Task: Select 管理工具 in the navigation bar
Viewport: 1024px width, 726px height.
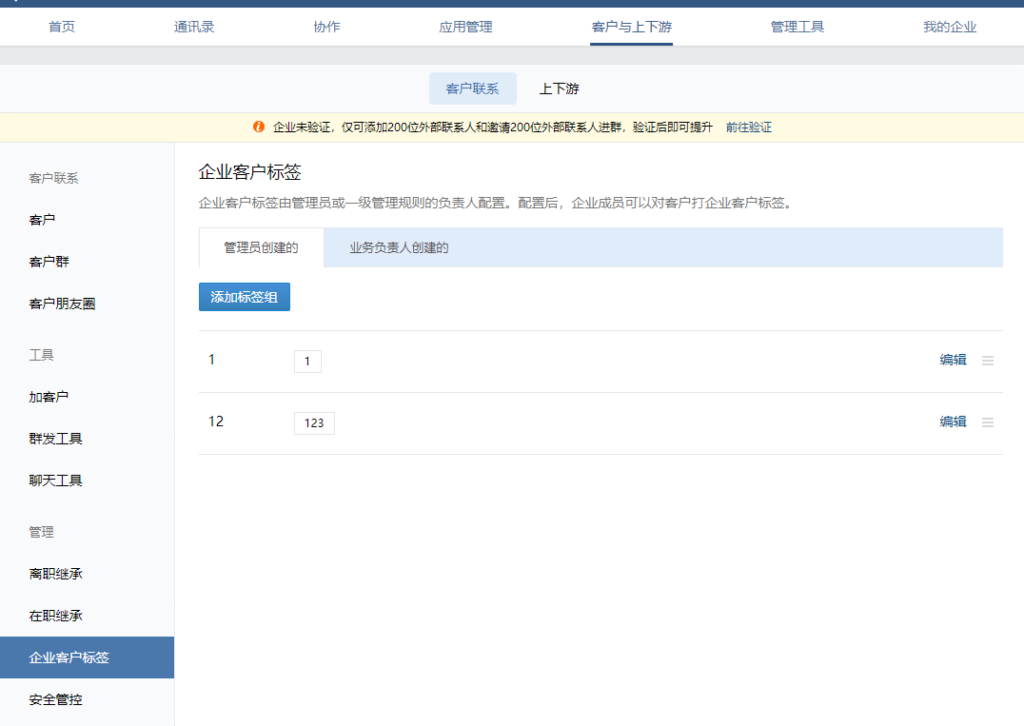Action: tap(796, 27)
